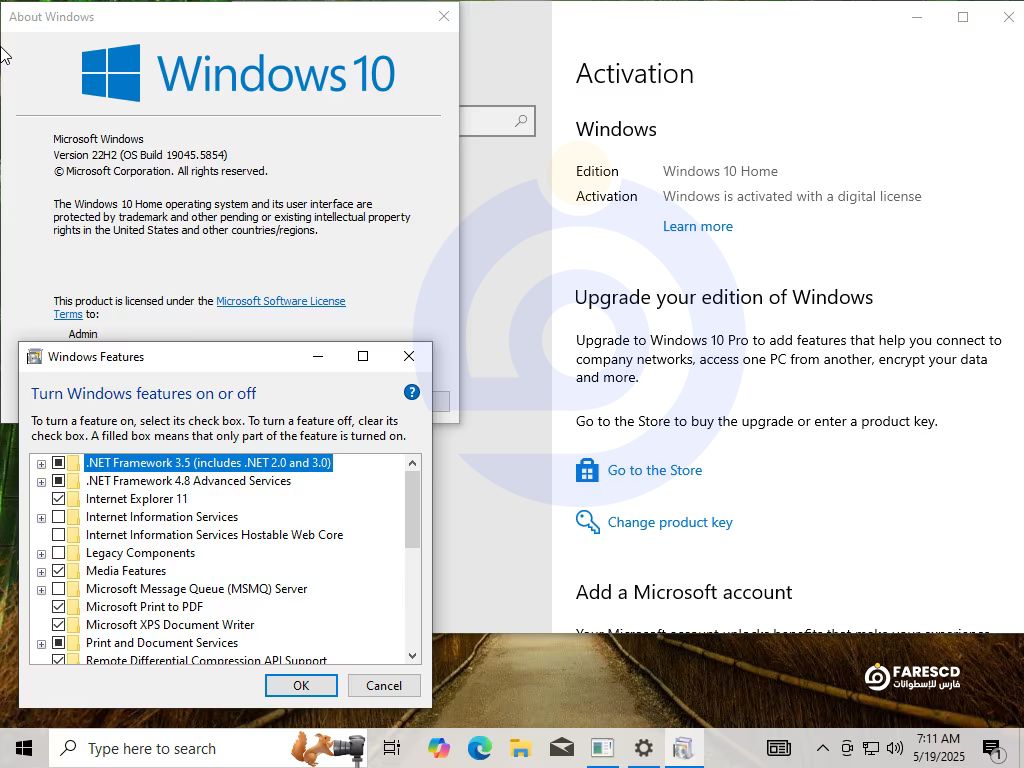
Task: Open the volume speaker tray icon
Action: click(x=895, y=748)
